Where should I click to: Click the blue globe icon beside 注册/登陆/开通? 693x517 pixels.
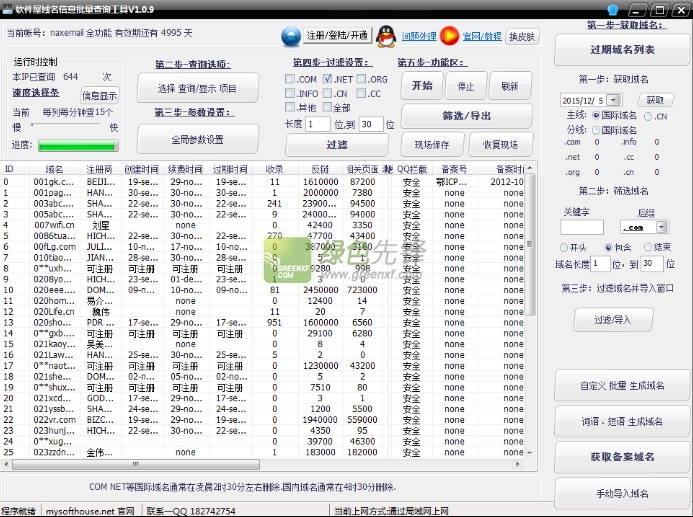pos(291,36)
